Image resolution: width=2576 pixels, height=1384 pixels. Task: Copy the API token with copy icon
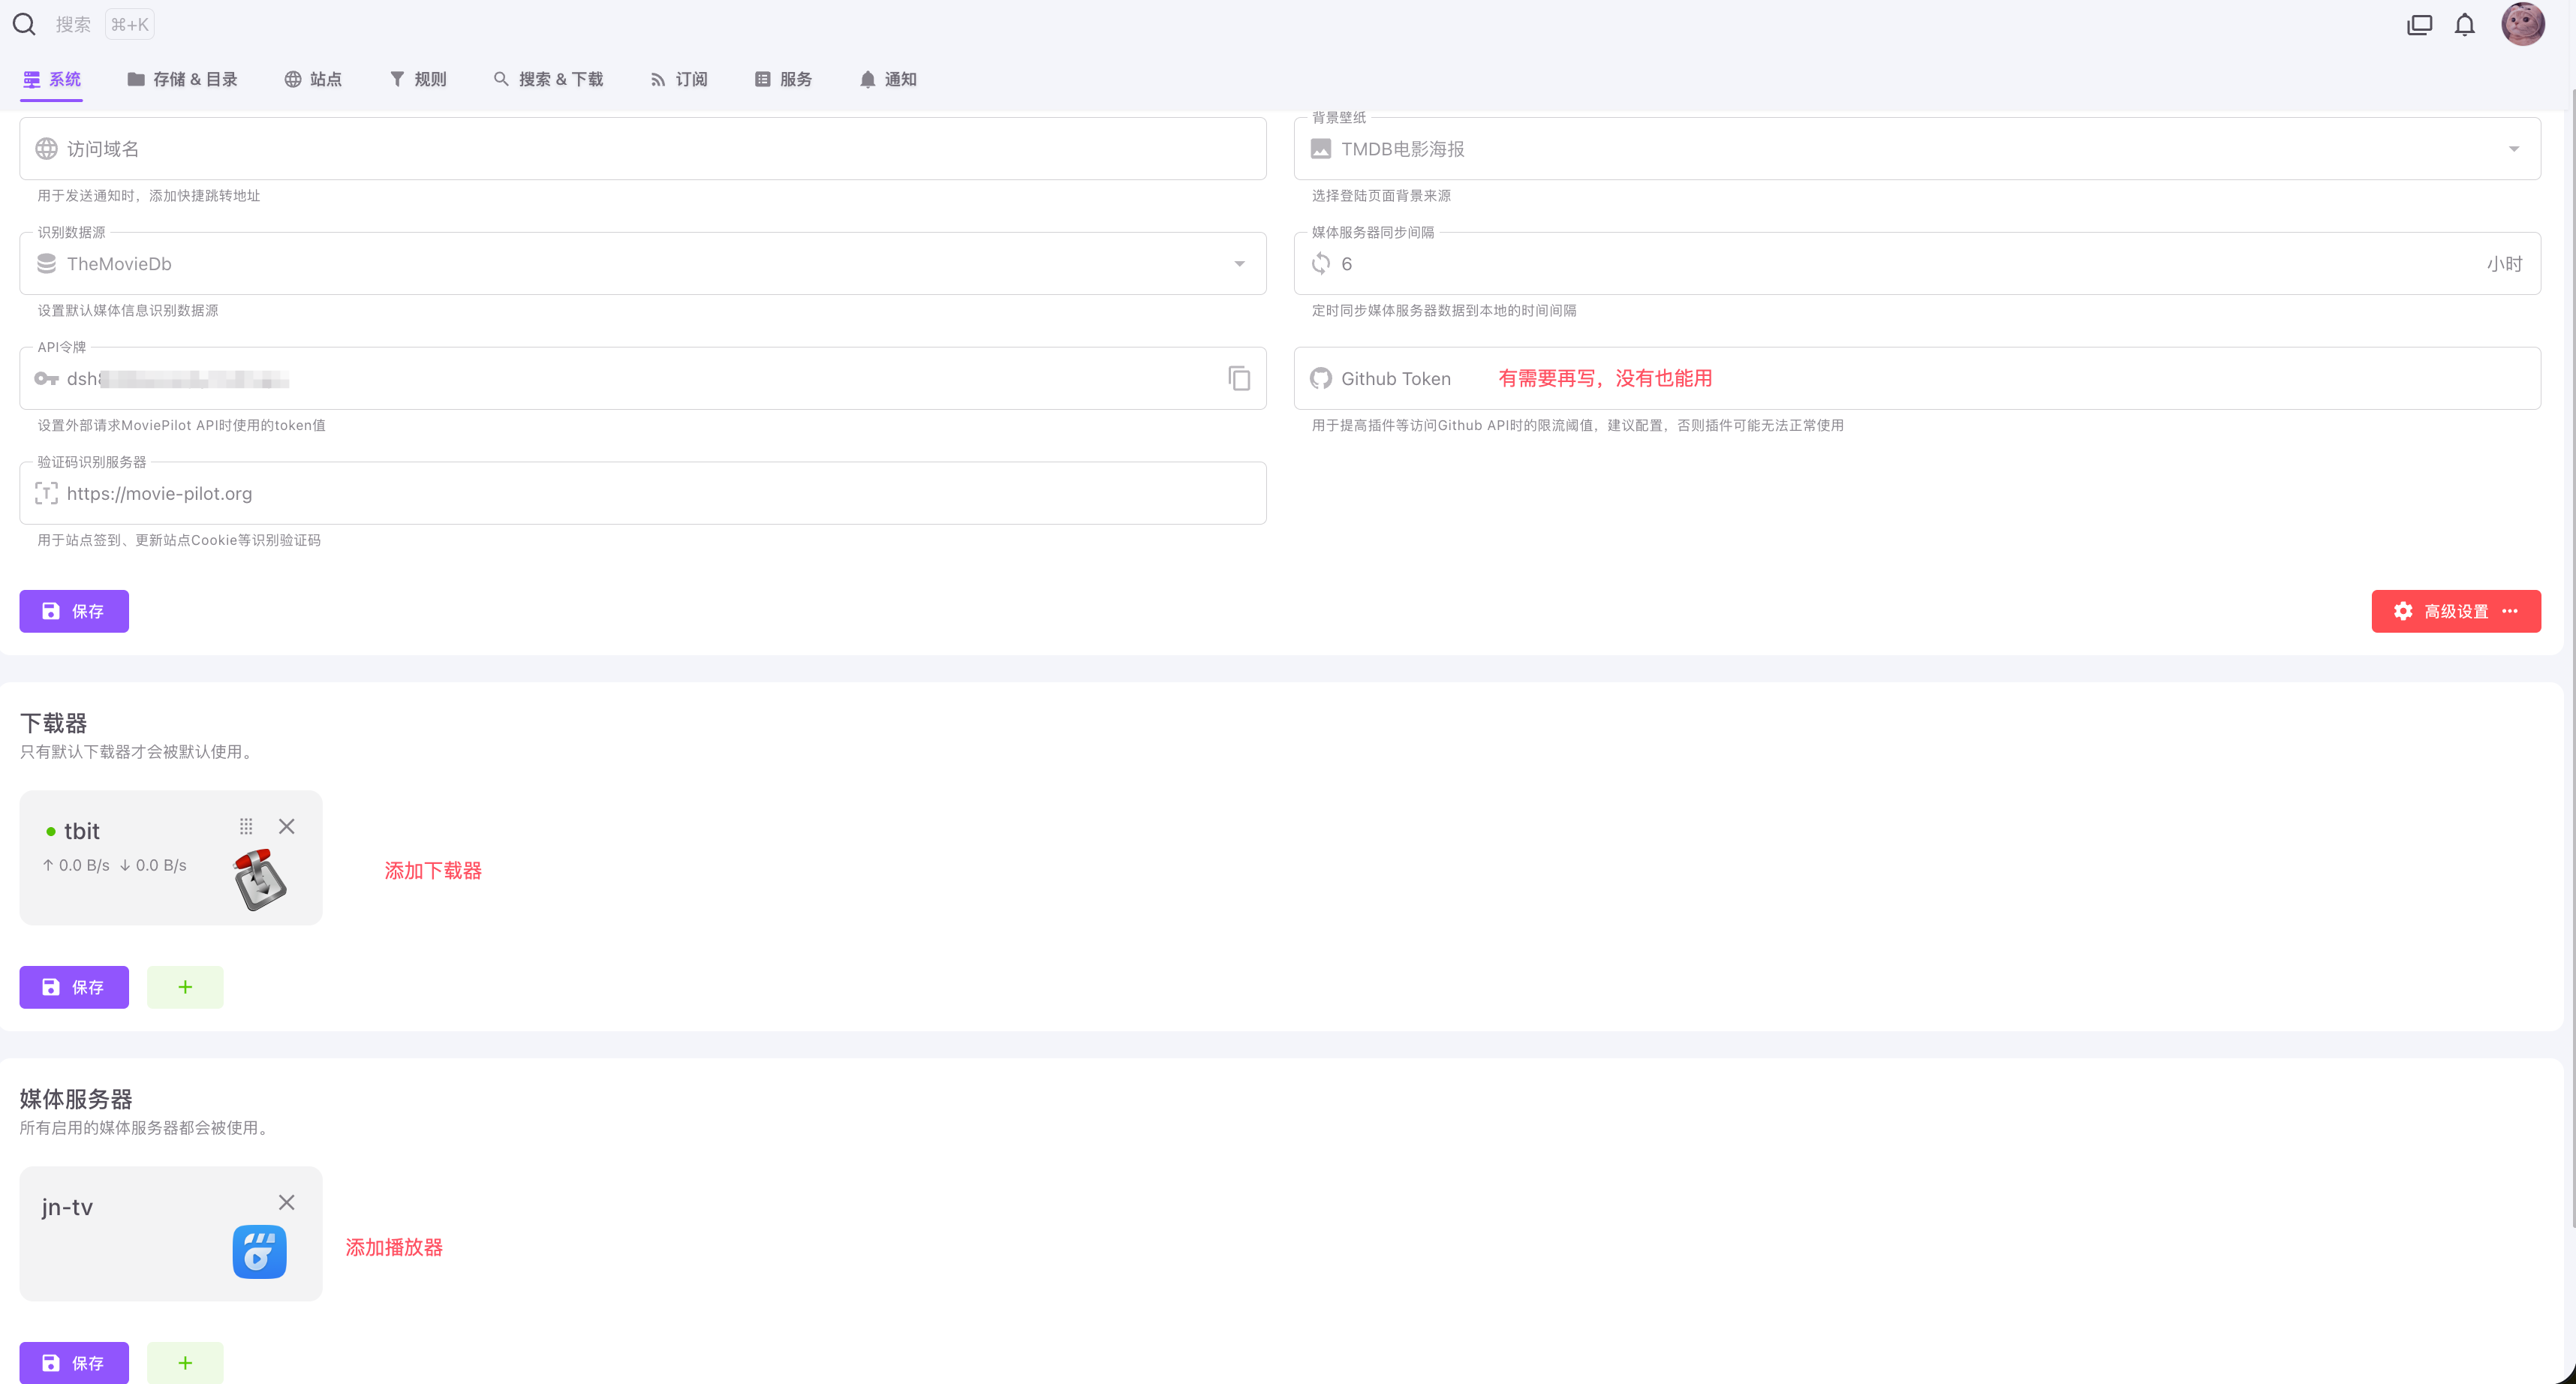click(1239, 378)
